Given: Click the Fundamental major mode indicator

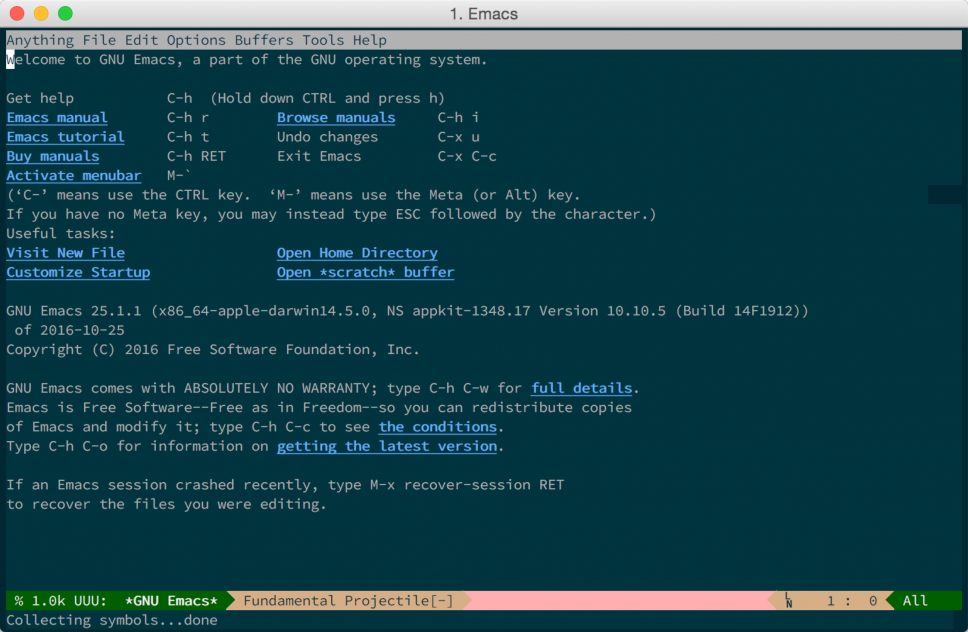Looking at the screenshot, I should 290,601.
